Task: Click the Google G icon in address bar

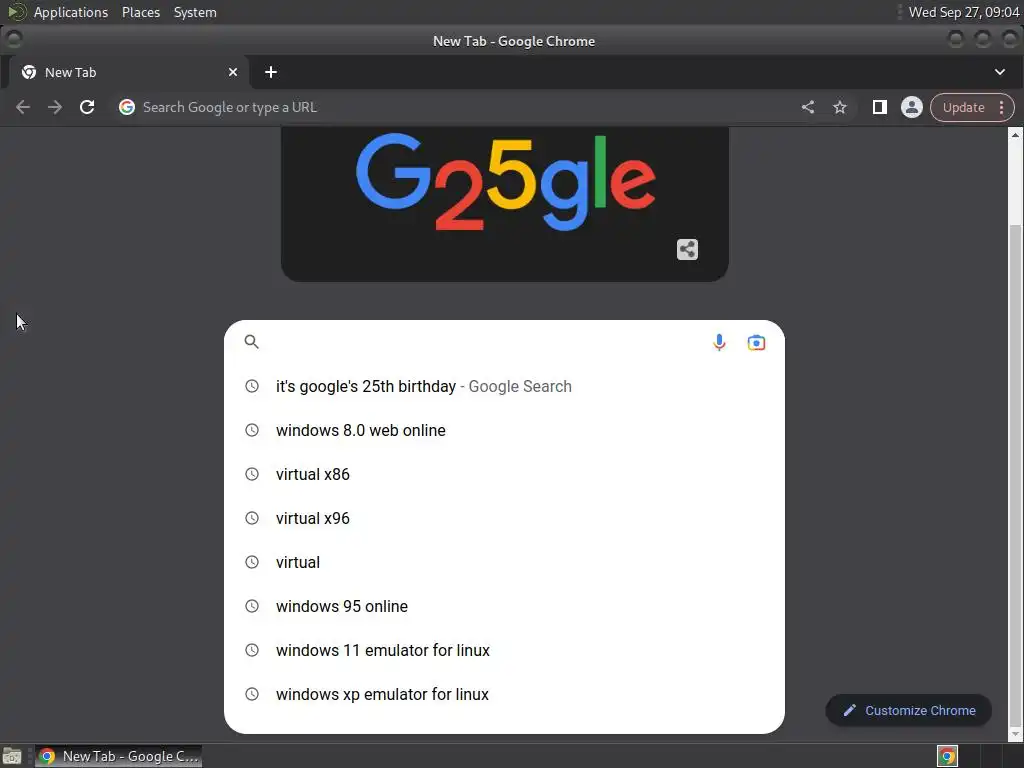Action: [x=127, y=107]
